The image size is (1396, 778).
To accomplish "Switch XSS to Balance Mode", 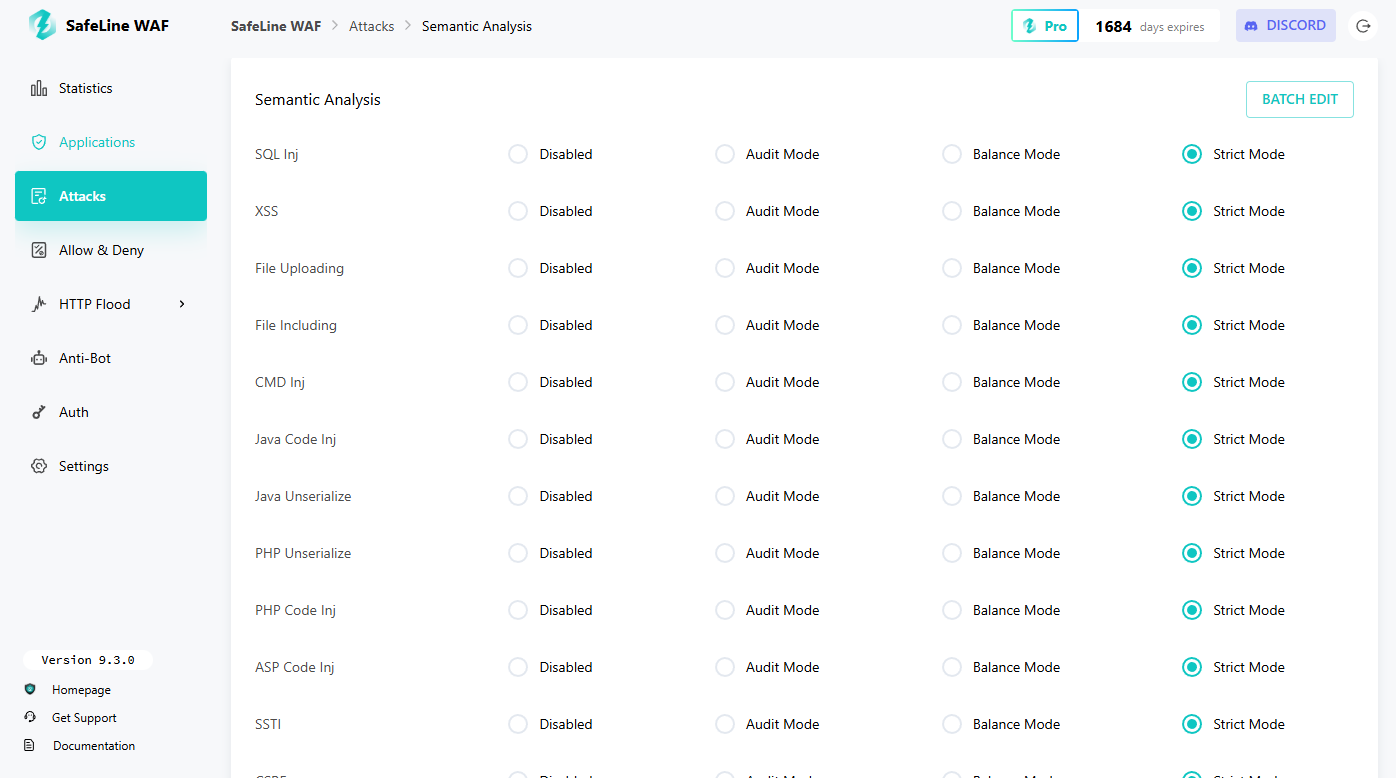I will 952,211.
